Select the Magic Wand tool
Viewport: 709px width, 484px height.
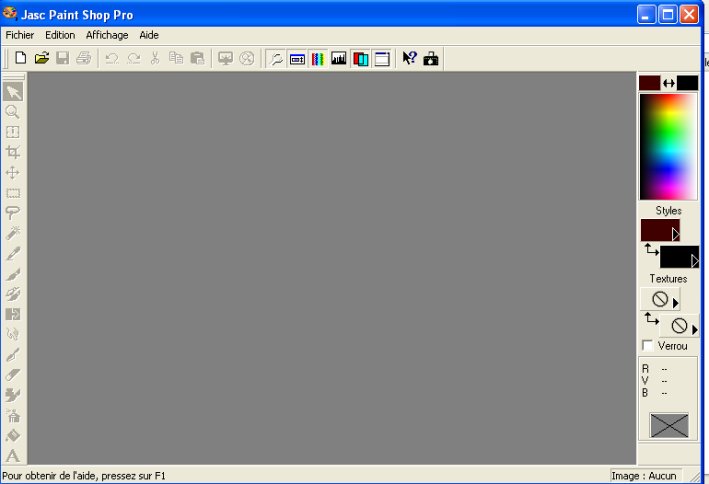pos(13,233)
